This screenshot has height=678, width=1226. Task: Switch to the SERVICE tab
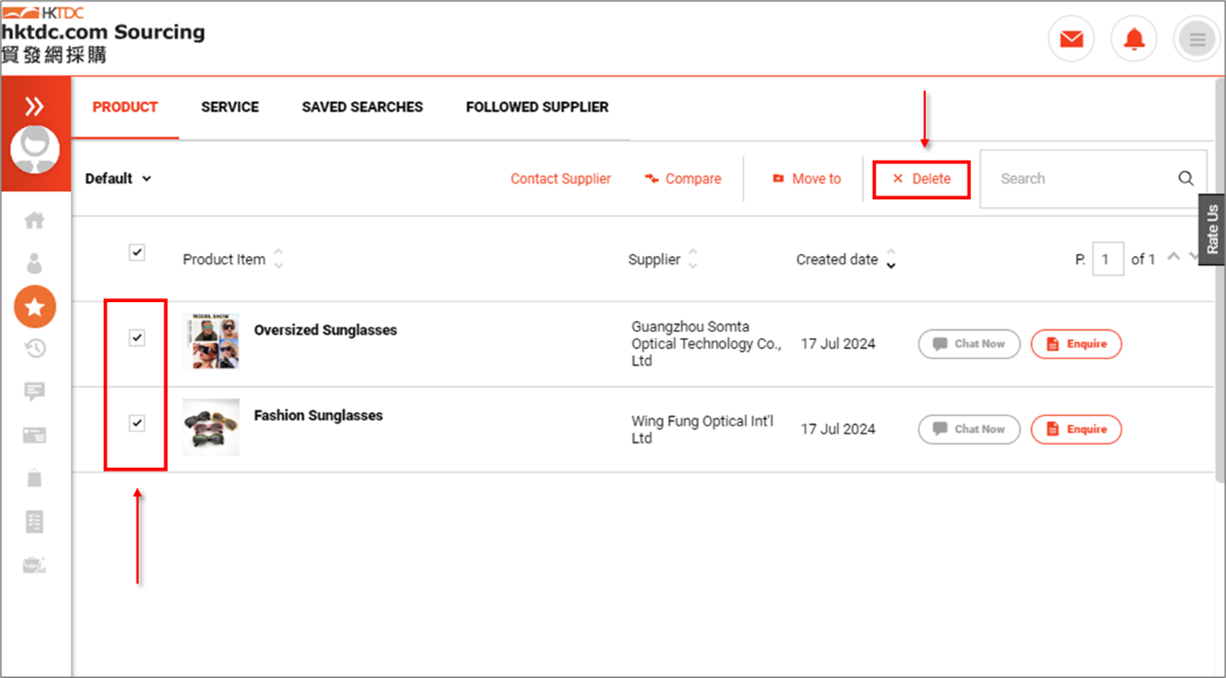(230, 107)
